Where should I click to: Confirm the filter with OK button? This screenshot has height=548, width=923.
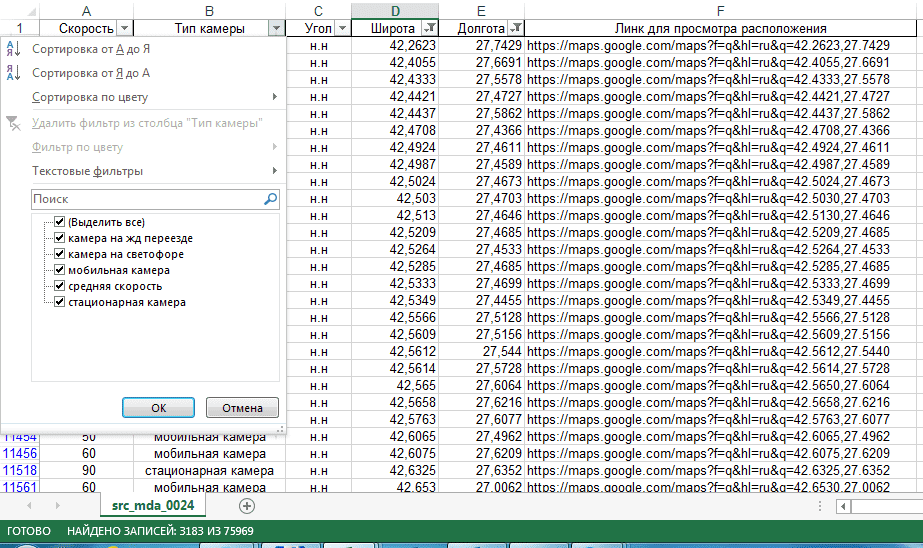click(x=158, y=408)
